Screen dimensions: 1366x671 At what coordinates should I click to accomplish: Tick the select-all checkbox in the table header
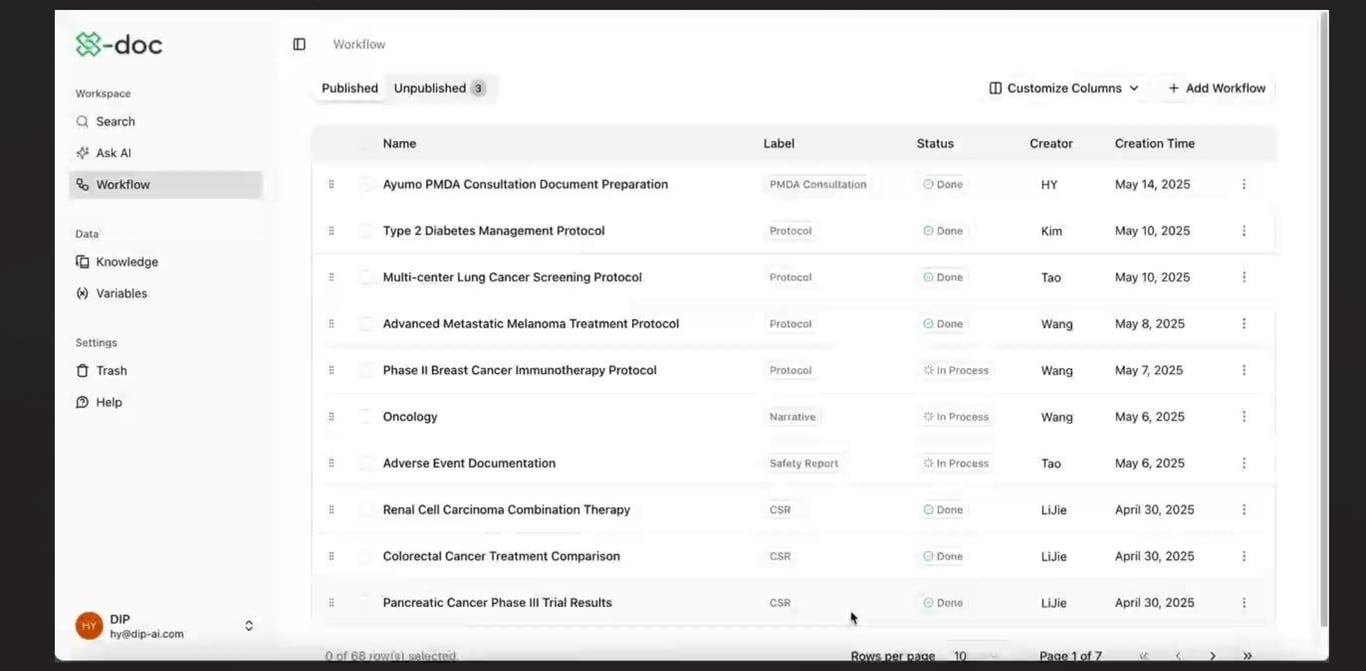click(x=366, y=143)
